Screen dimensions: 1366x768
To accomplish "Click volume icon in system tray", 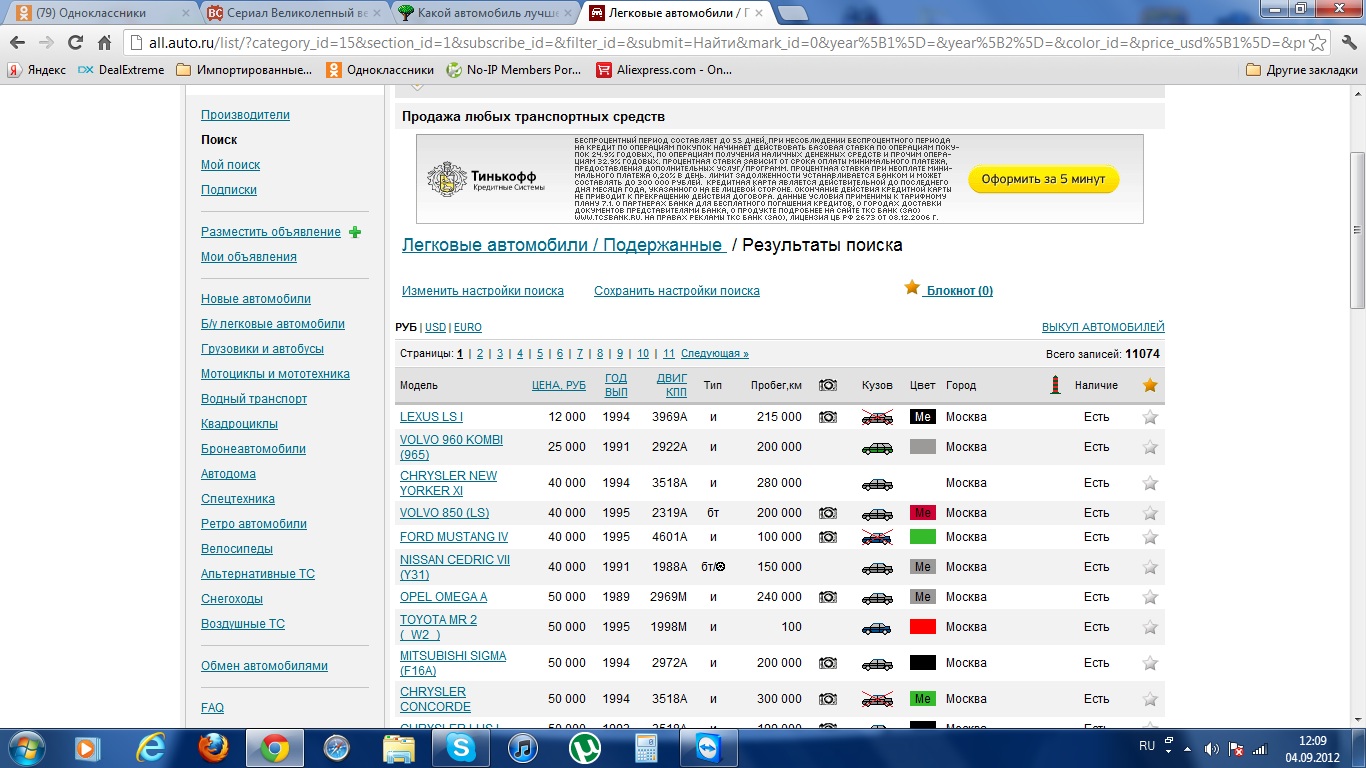I will point(1211,748).
